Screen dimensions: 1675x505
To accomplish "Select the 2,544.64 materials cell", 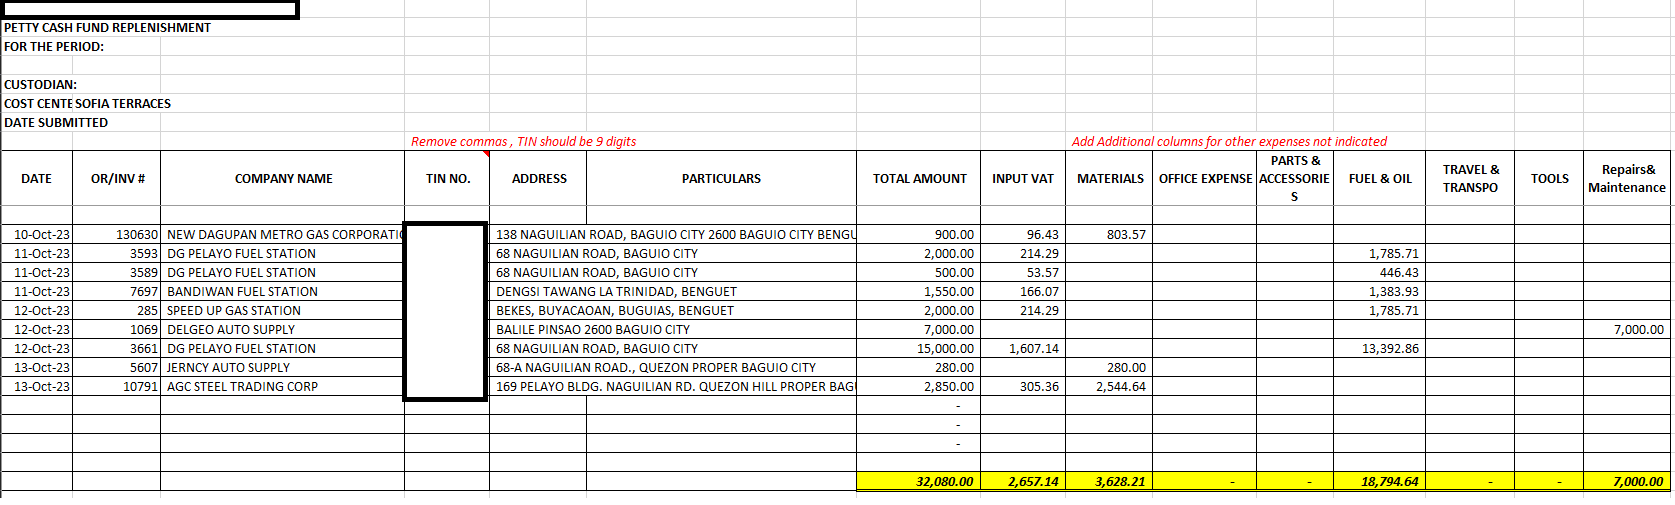I will (1109, 387).
